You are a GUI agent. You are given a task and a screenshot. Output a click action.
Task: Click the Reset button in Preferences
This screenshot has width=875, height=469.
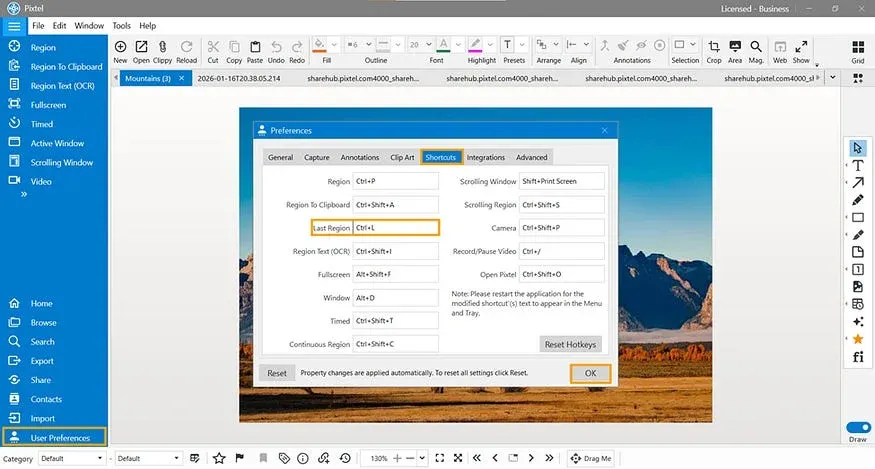tap(277, 373)
